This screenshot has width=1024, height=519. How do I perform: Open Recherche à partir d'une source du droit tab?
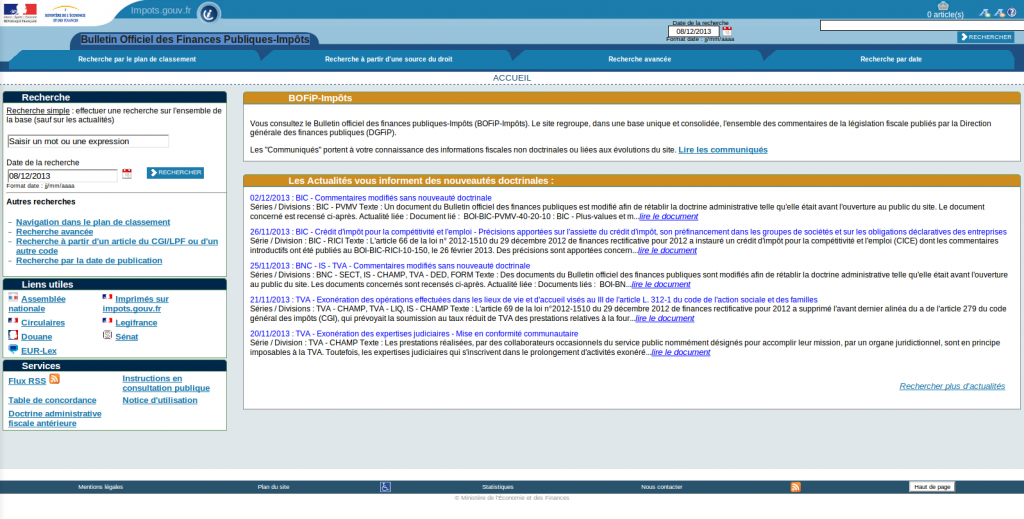[x=389, y=59]
